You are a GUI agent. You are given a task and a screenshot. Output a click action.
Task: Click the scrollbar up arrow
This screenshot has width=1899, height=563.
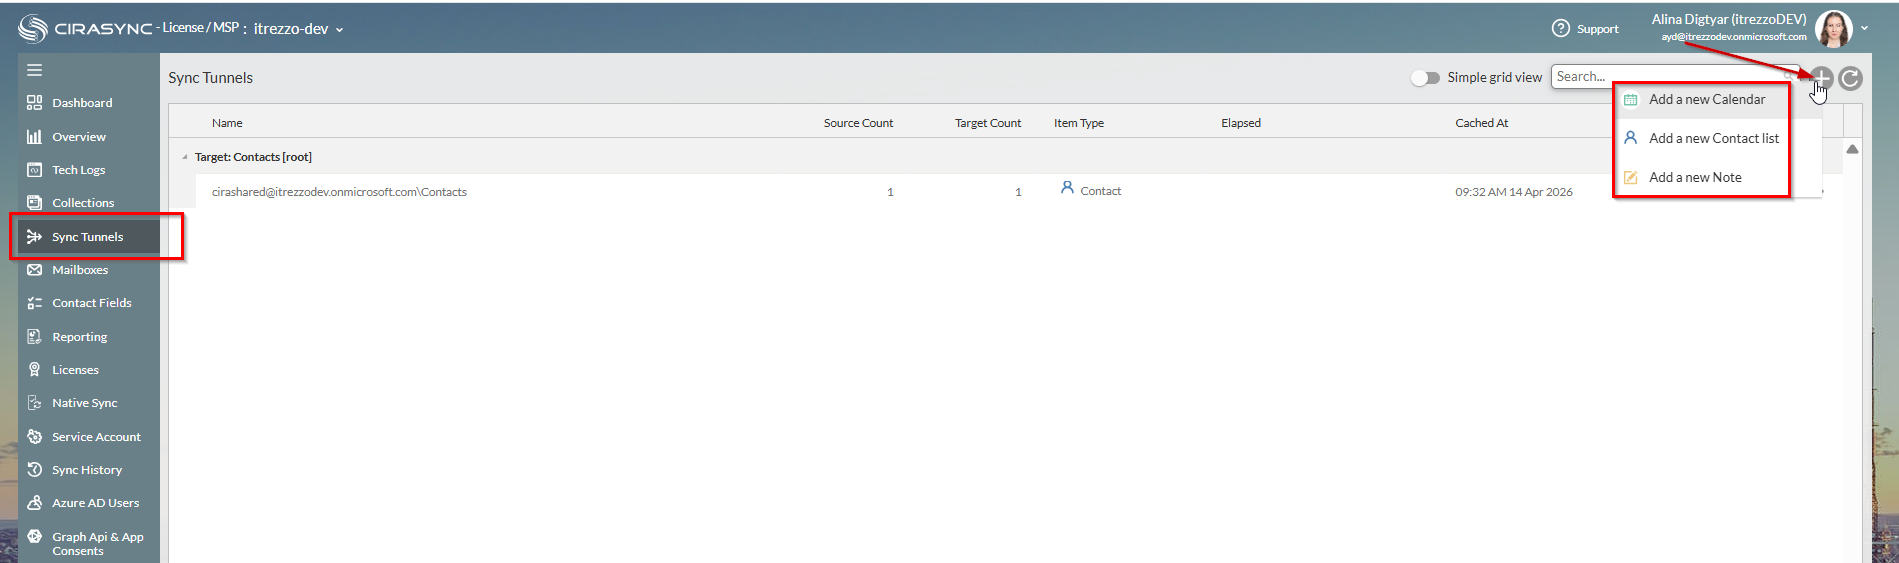pyautogui.click(x=1852, y=149)
